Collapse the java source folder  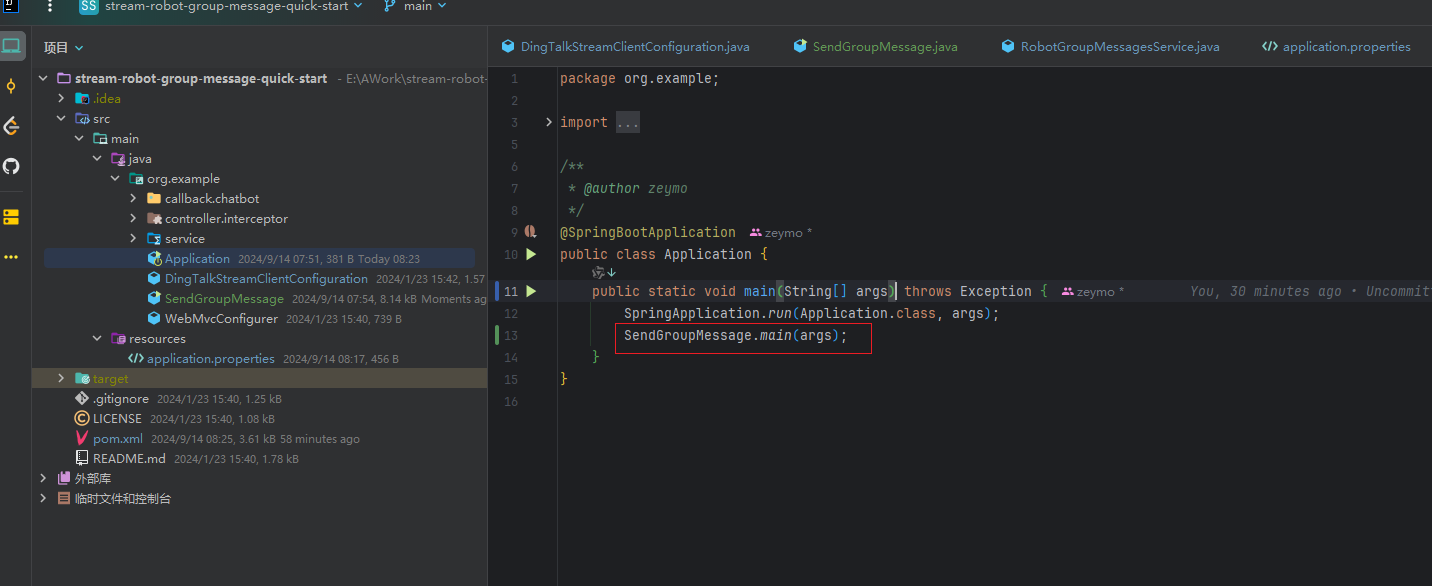point(97,159)
